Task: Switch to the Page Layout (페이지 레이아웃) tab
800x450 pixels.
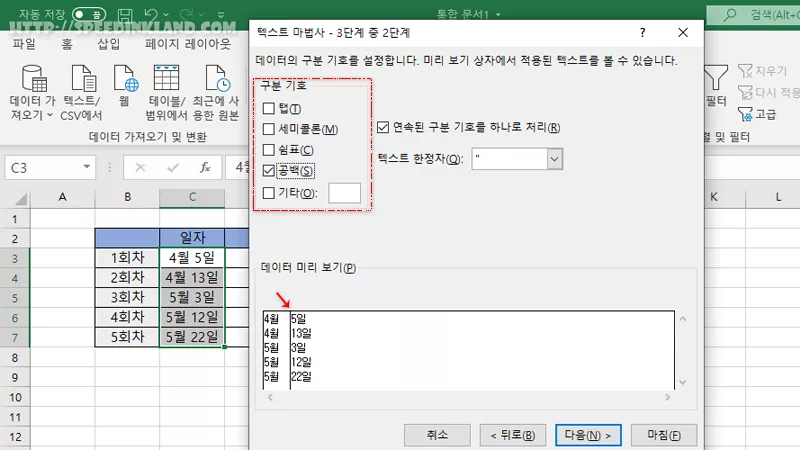Action: pyautogui.click(x=188, y=44)
